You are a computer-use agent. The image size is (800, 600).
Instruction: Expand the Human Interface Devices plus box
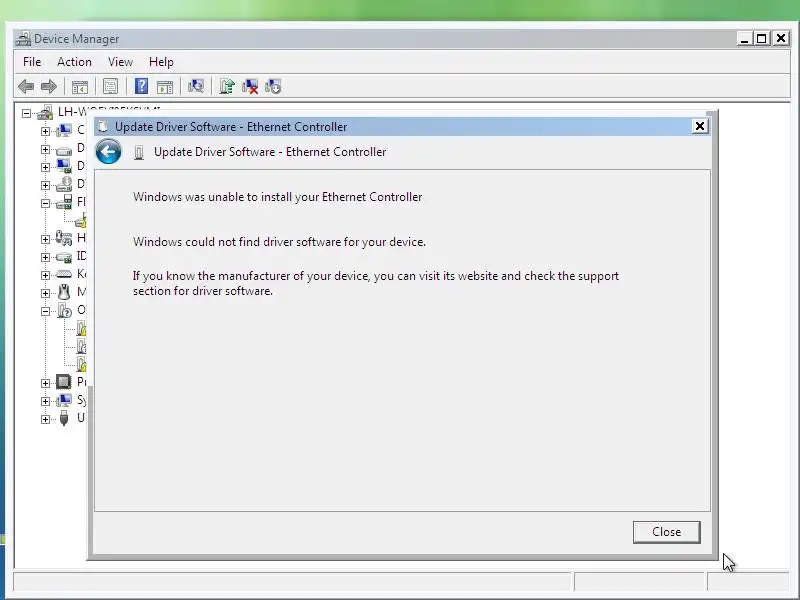pyautogui.click(x=45, y=239)
